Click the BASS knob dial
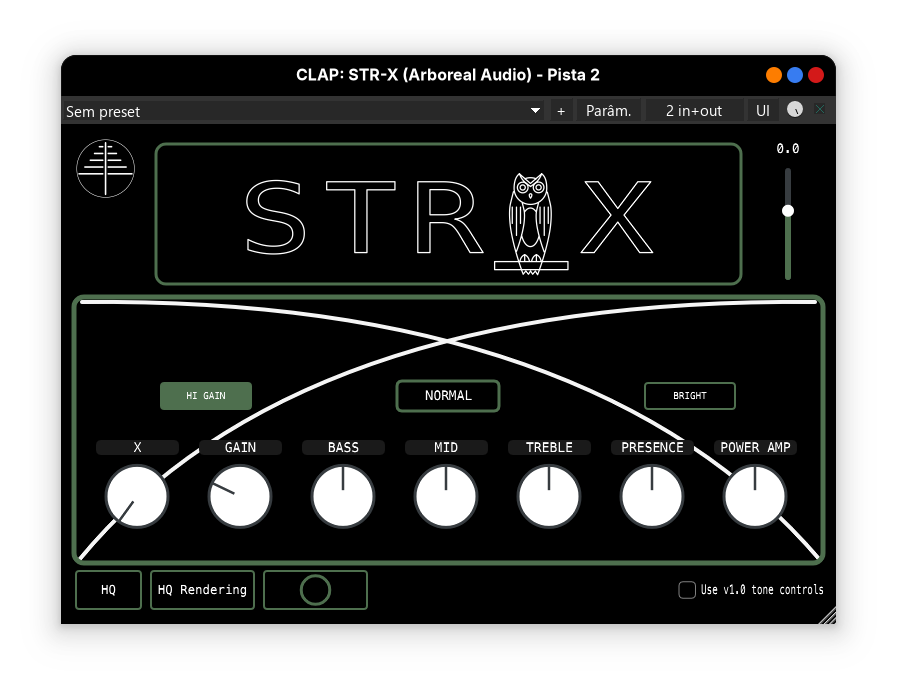 coord(343,497)
